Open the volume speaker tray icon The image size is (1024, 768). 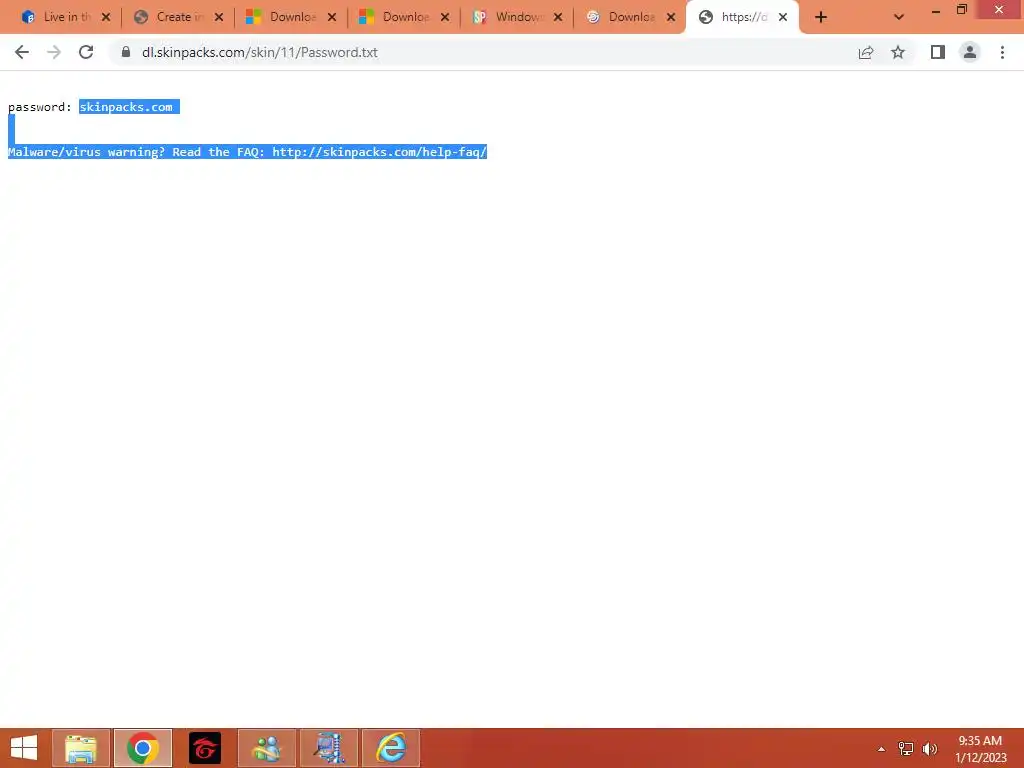click(930, 748)
